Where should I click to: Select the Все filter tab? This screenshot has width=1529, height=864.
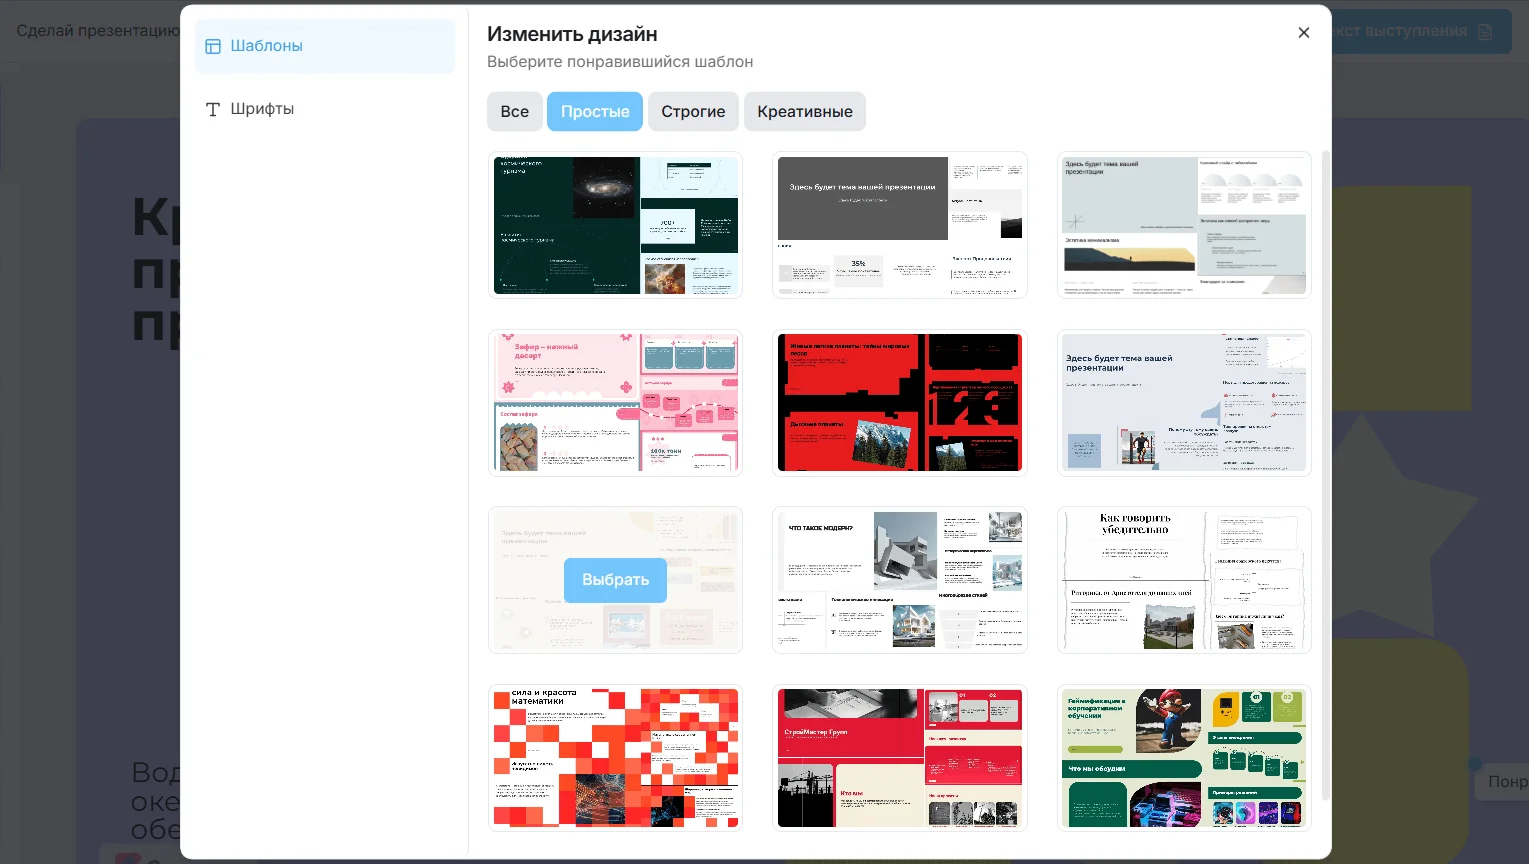[514, 112]
